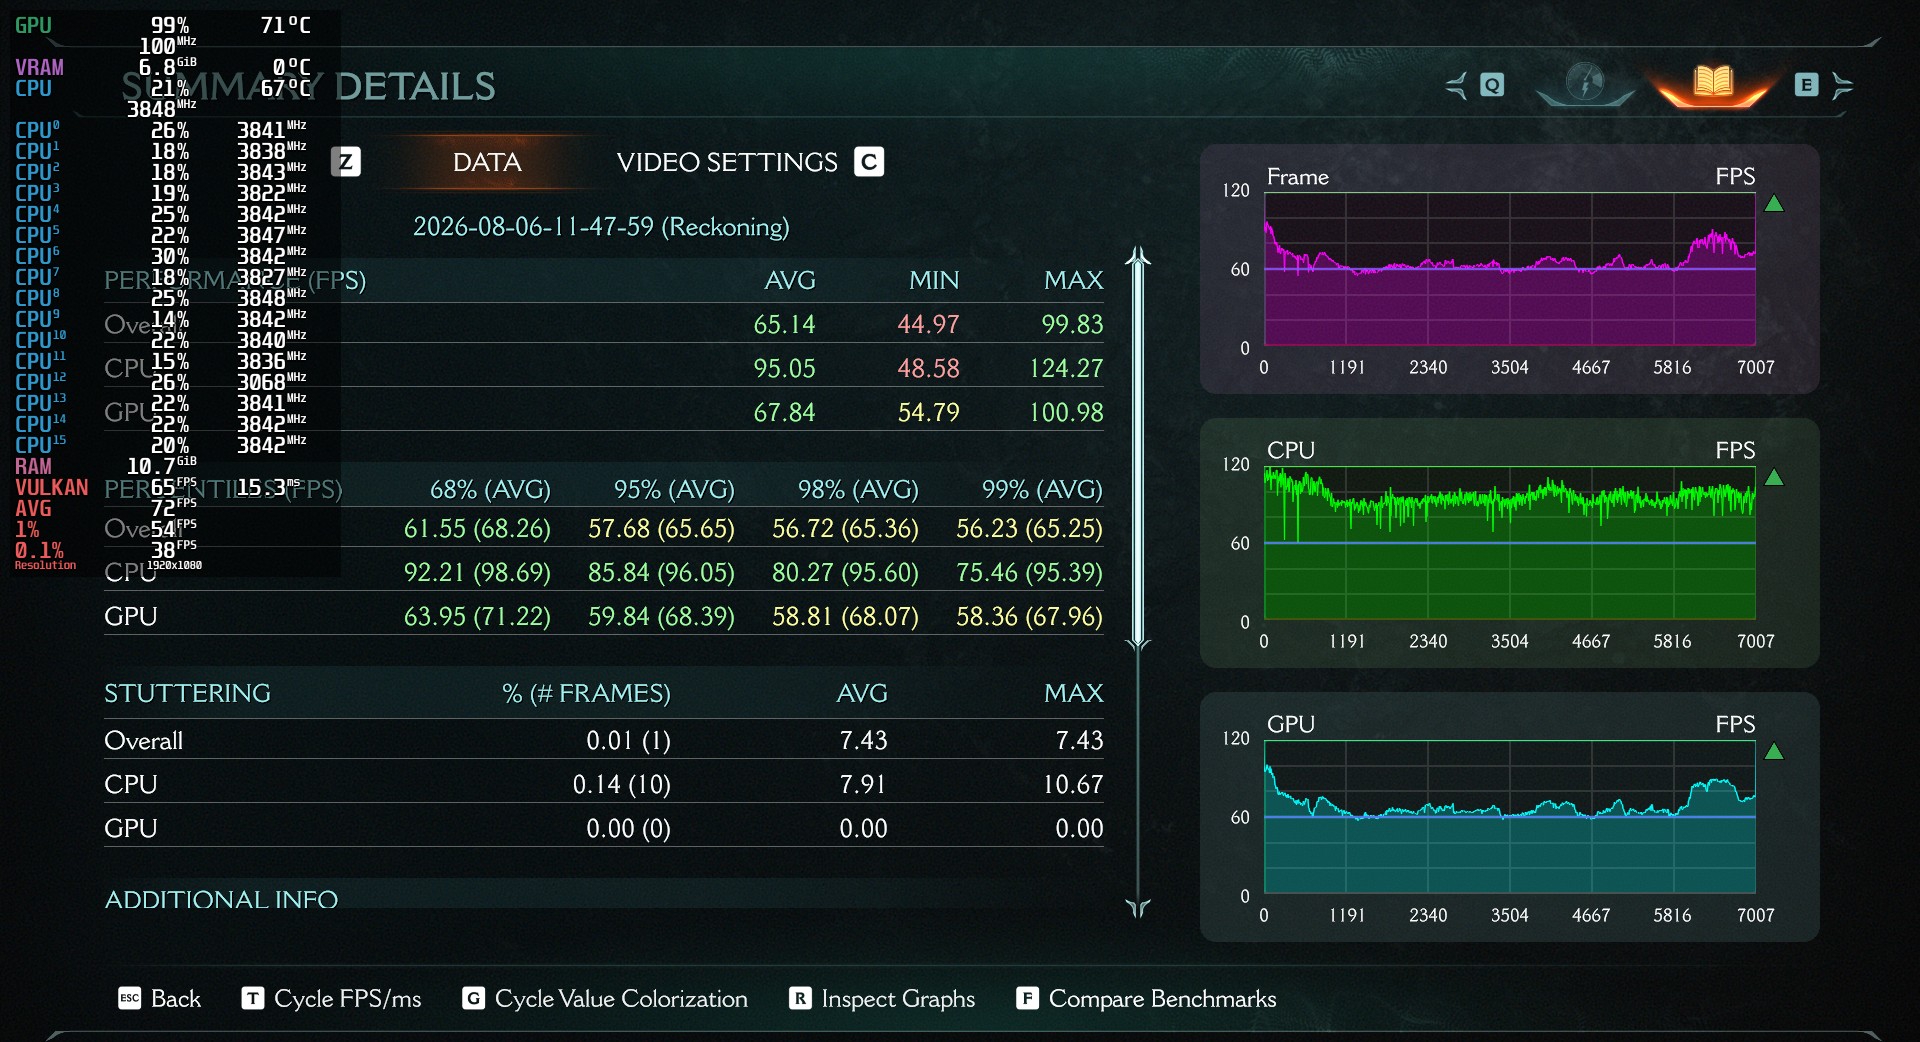Click the CPU maximum FPS value 124.27

click(1066, 368)
